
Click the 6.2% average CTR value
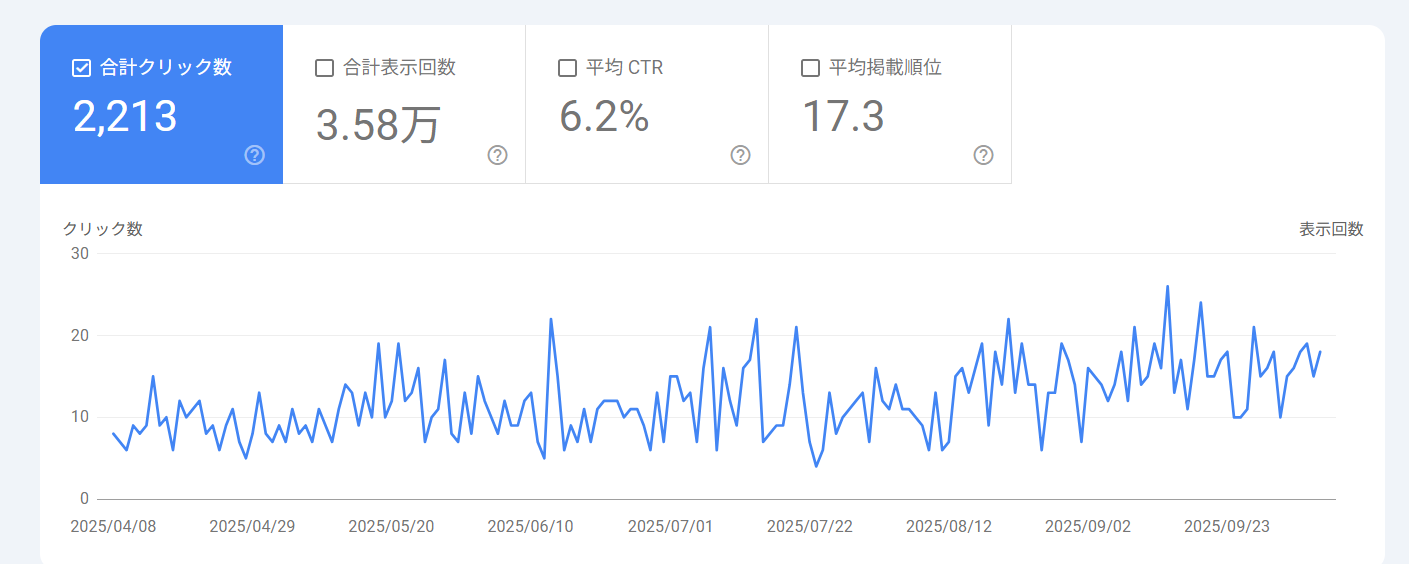click(604, 117)
